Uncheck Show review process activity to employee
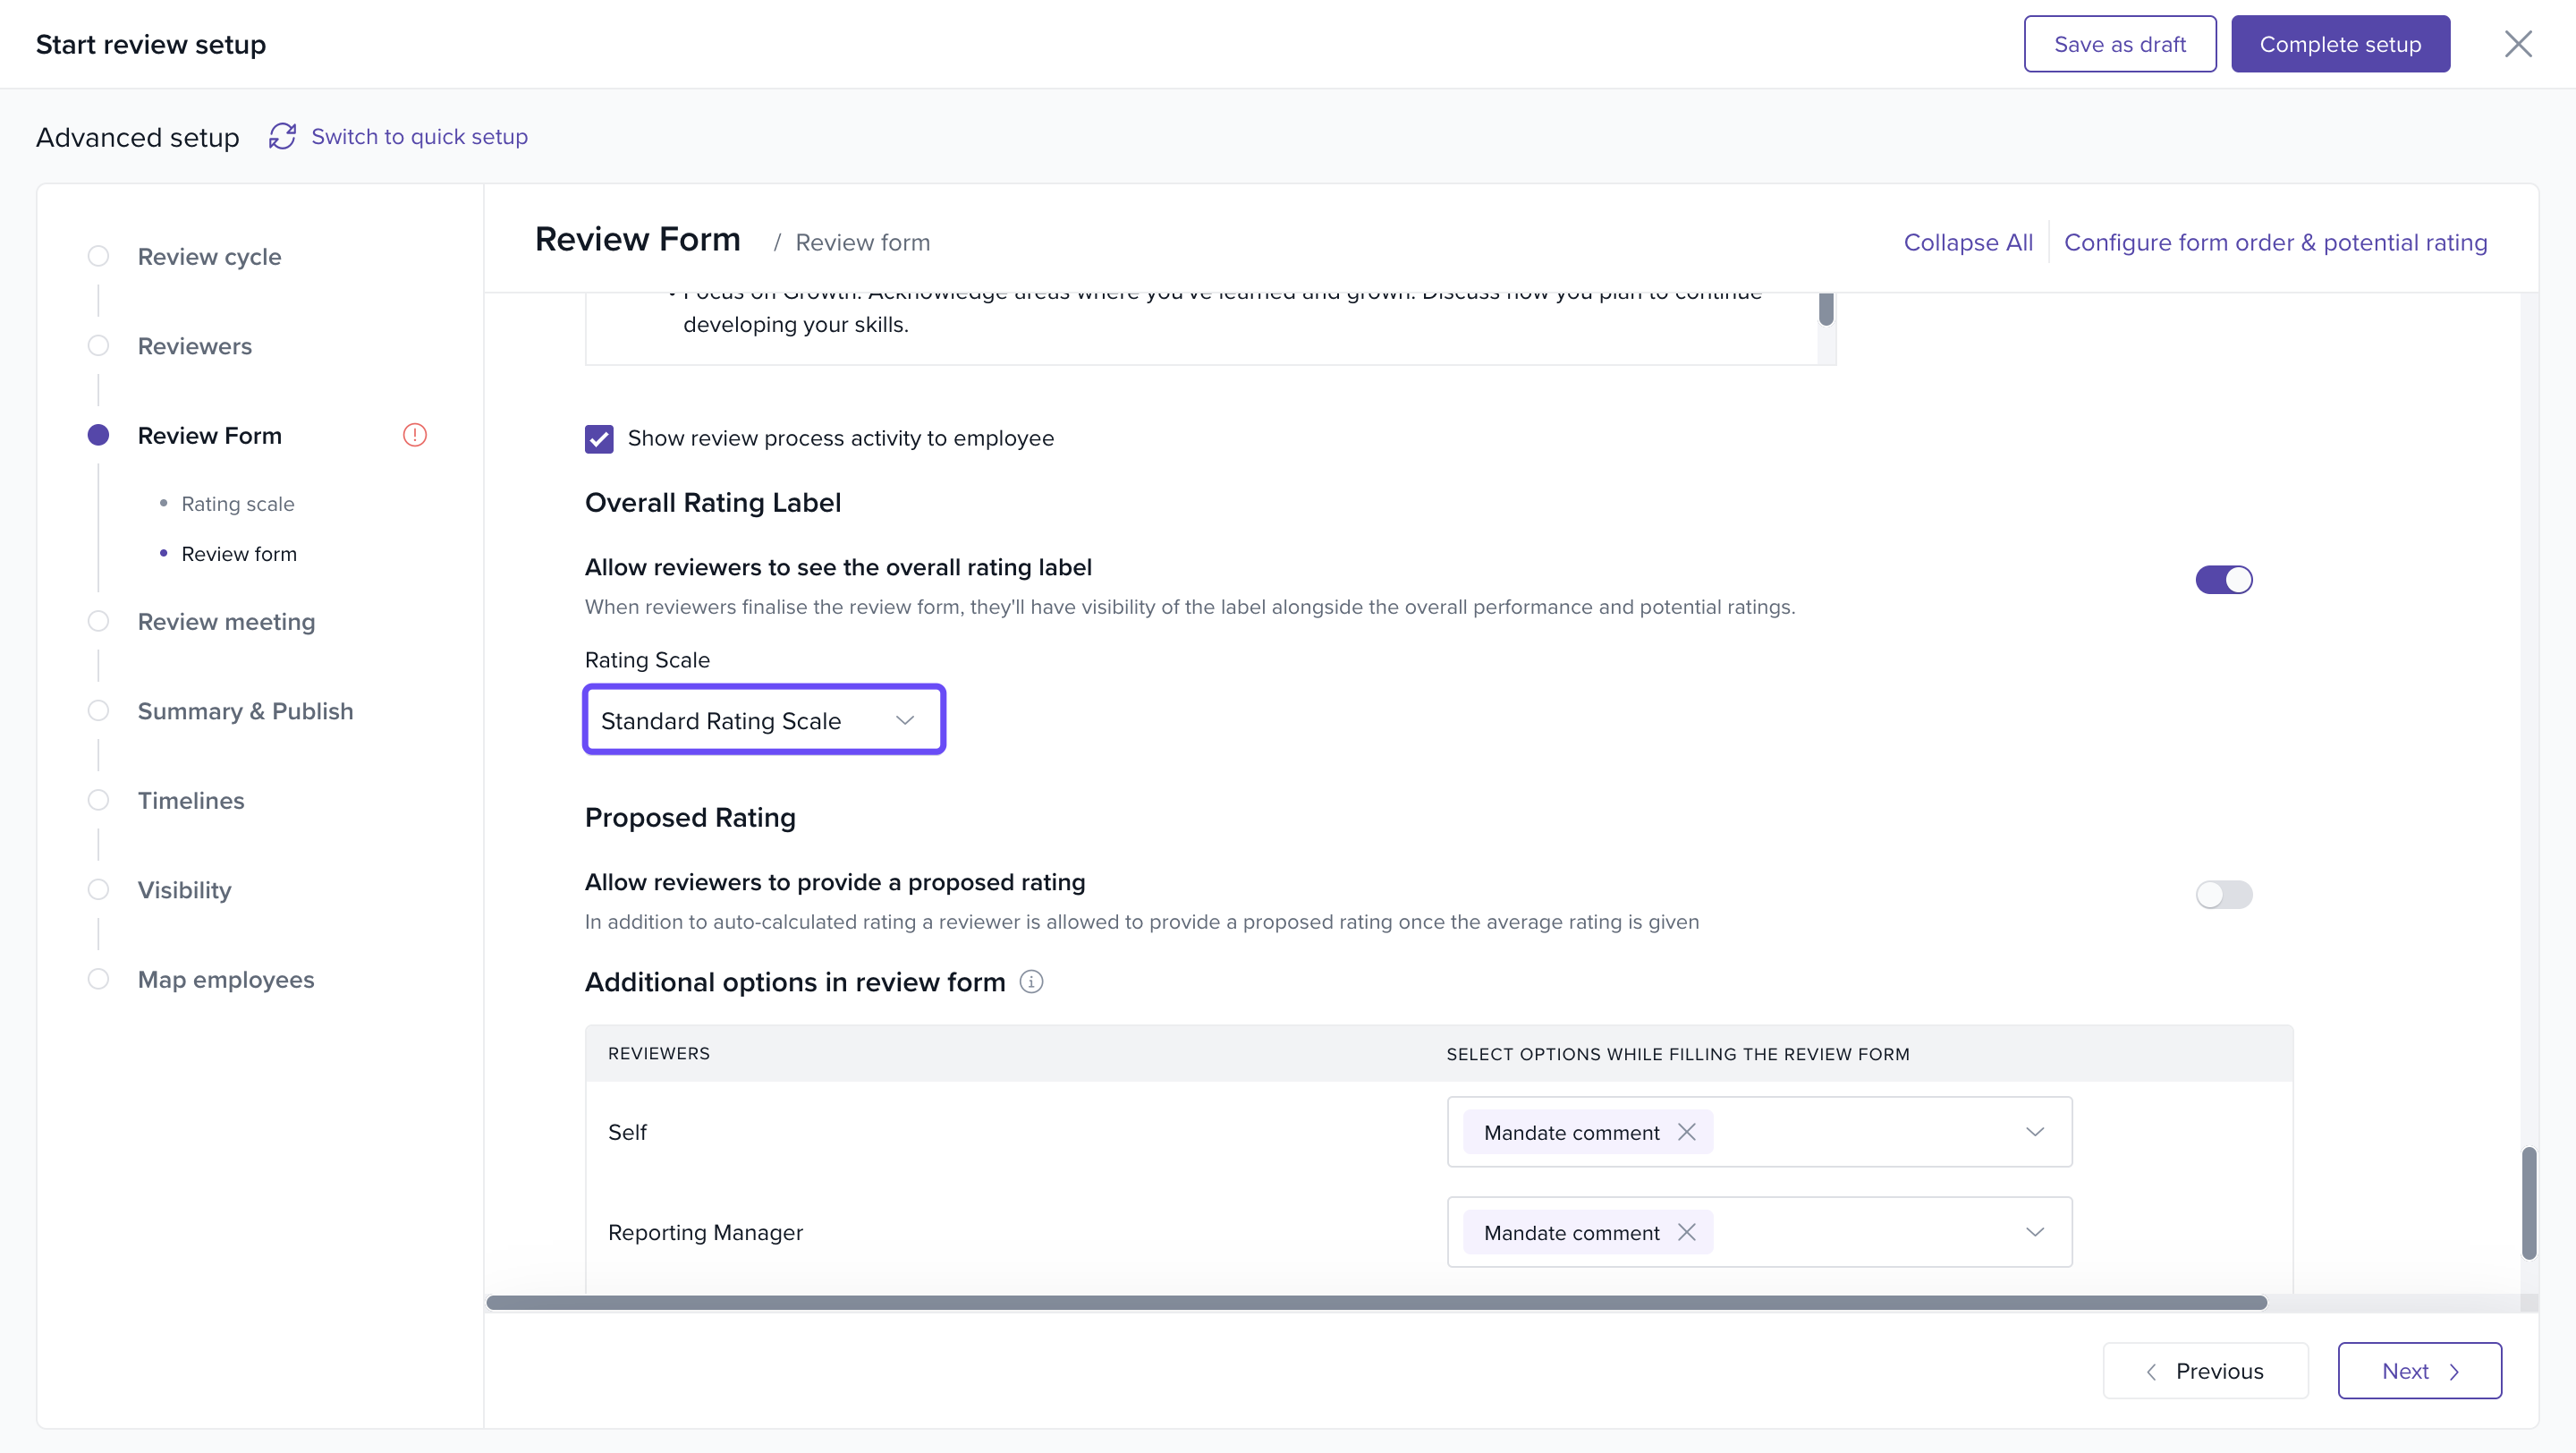Image resolution: width=2576 pixels, height=1453 pixels. [599, 439]
